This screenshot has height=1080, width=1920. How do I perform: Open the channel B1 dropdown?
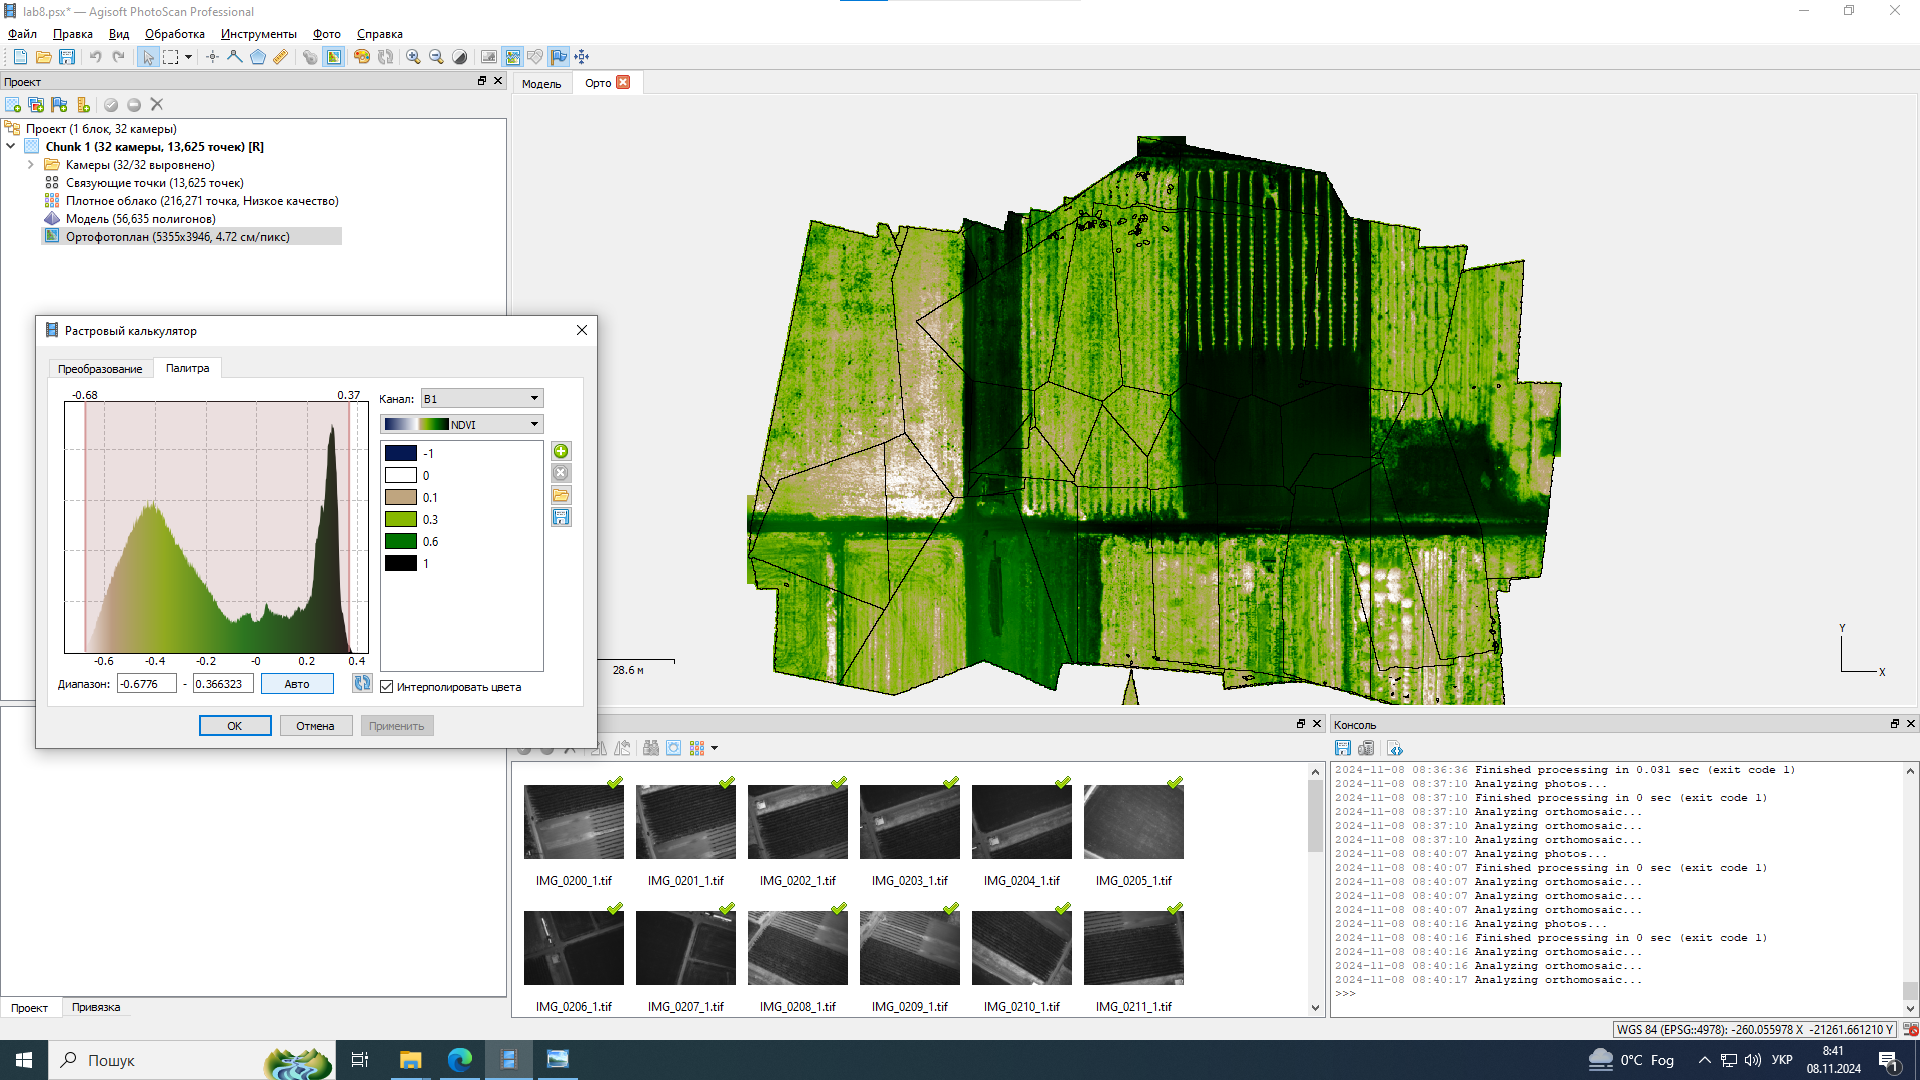tap(481, 399)
